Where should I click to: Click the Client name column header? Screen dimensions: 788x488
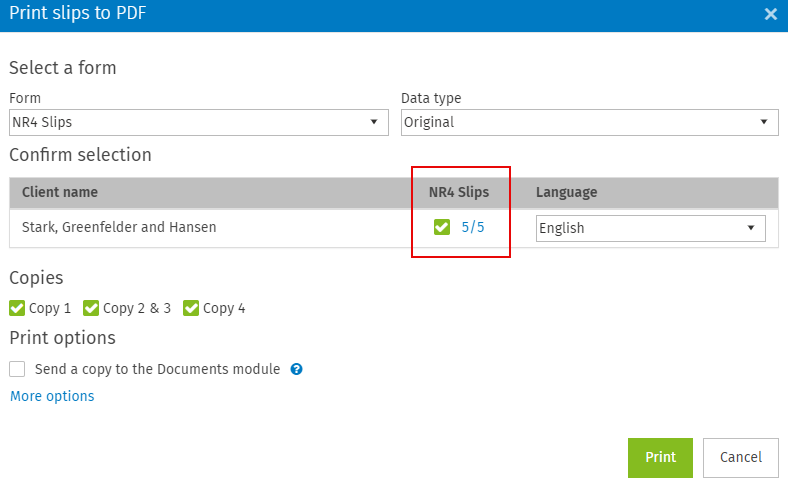[60, 192]
